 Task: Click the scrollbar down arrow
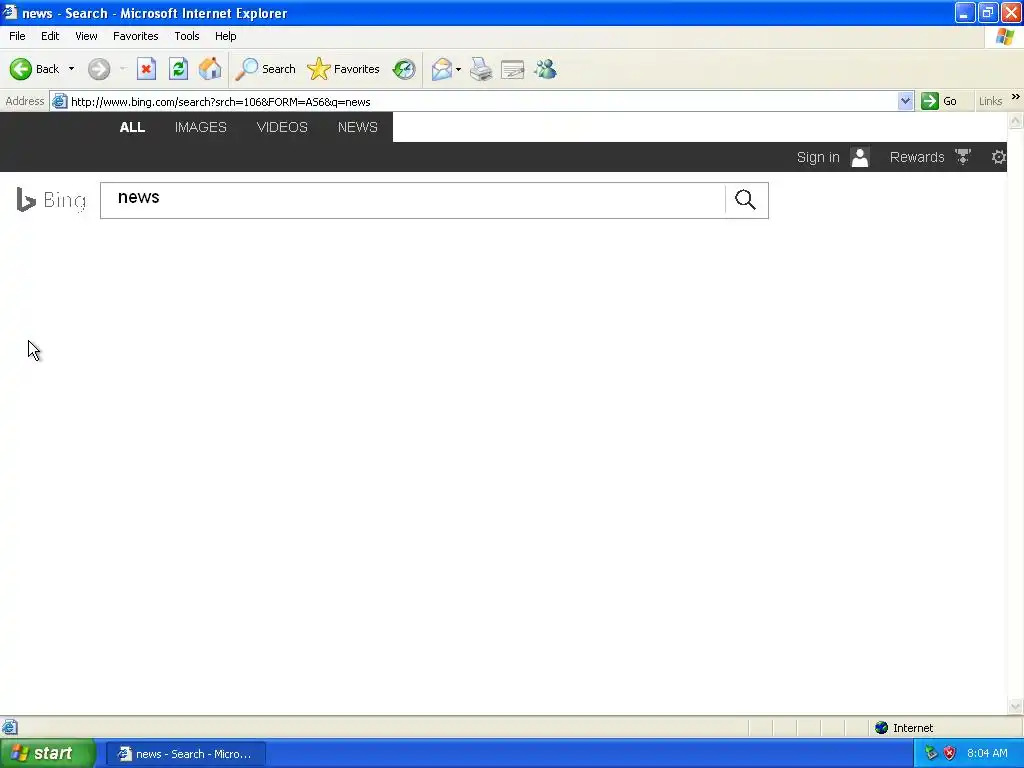(x=1016, y=706)
